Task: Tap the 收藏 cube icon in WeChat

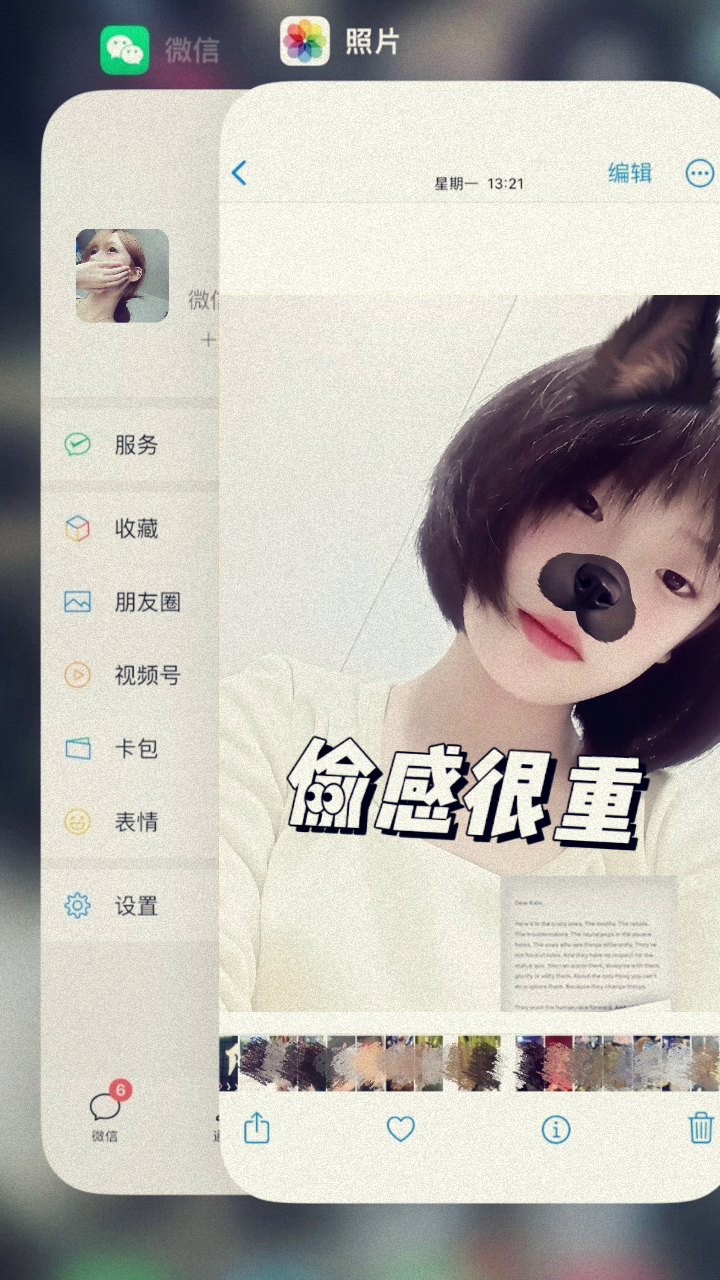Action: pos(77,529)
